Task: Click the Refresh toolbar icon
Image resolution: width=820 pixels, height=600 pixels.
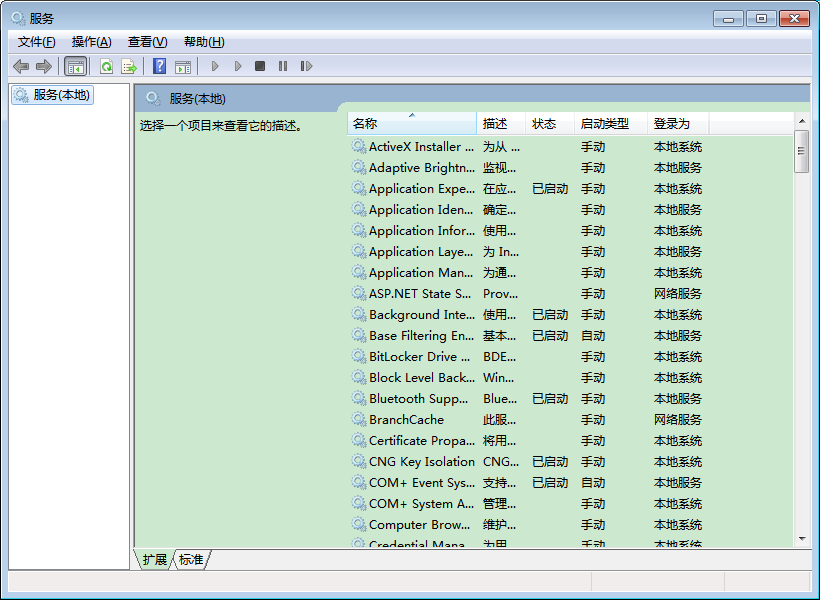Action: coord(106,66)
